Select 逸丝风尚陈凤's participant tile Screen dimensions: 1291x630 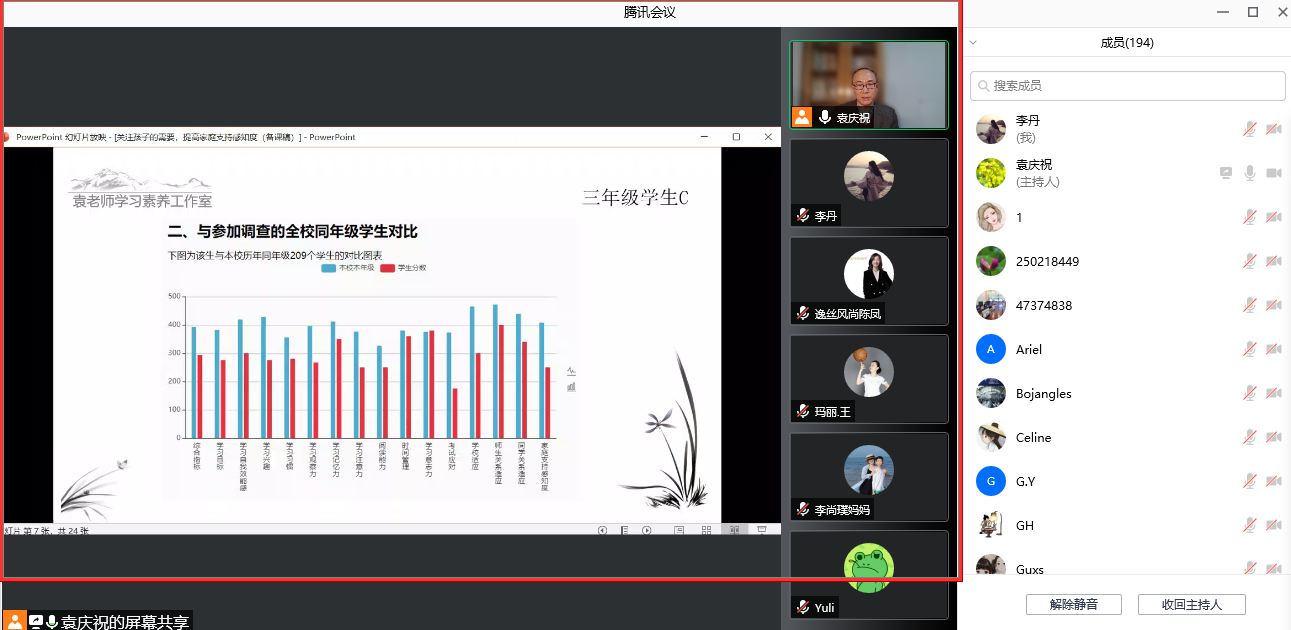(x=868, y=280)
